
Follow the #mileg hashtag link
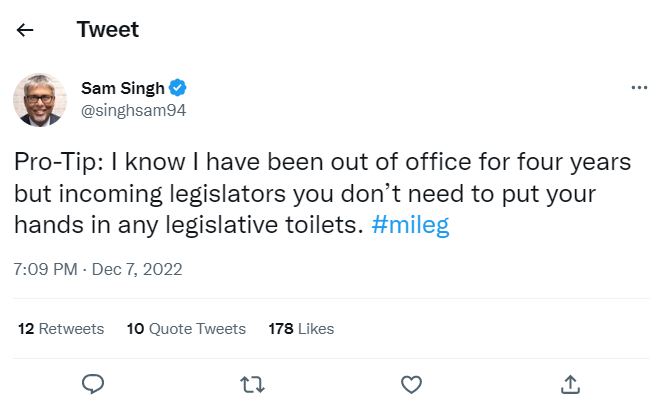[x=410, y=225]
